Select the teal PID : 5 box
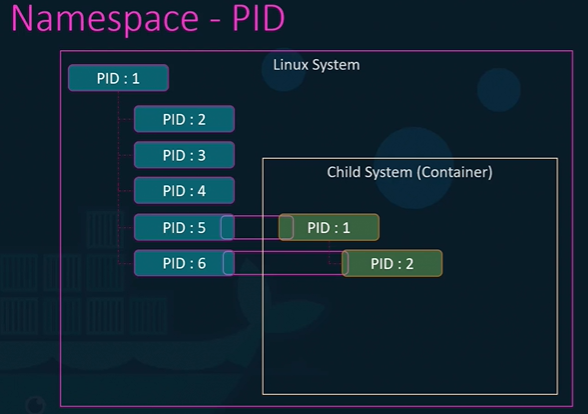The image size is (588, 414). tap(184, 227)
